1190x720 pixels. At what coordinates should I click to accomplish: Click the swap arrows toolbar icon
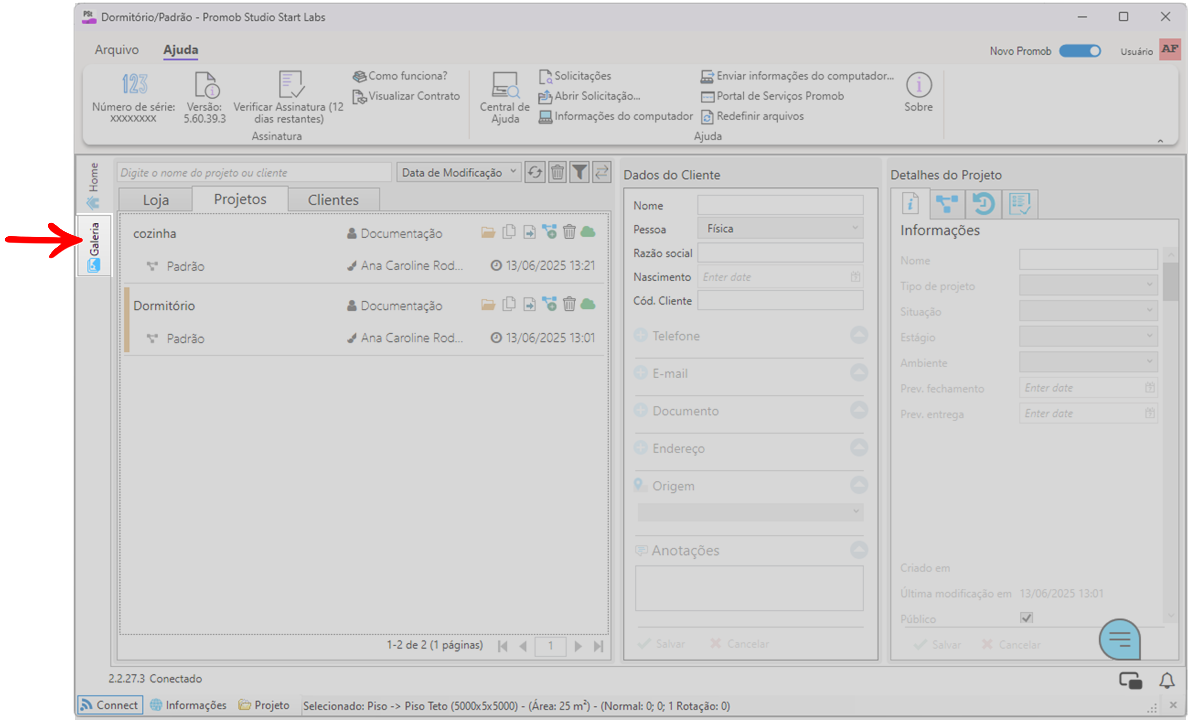coord(602,172)
